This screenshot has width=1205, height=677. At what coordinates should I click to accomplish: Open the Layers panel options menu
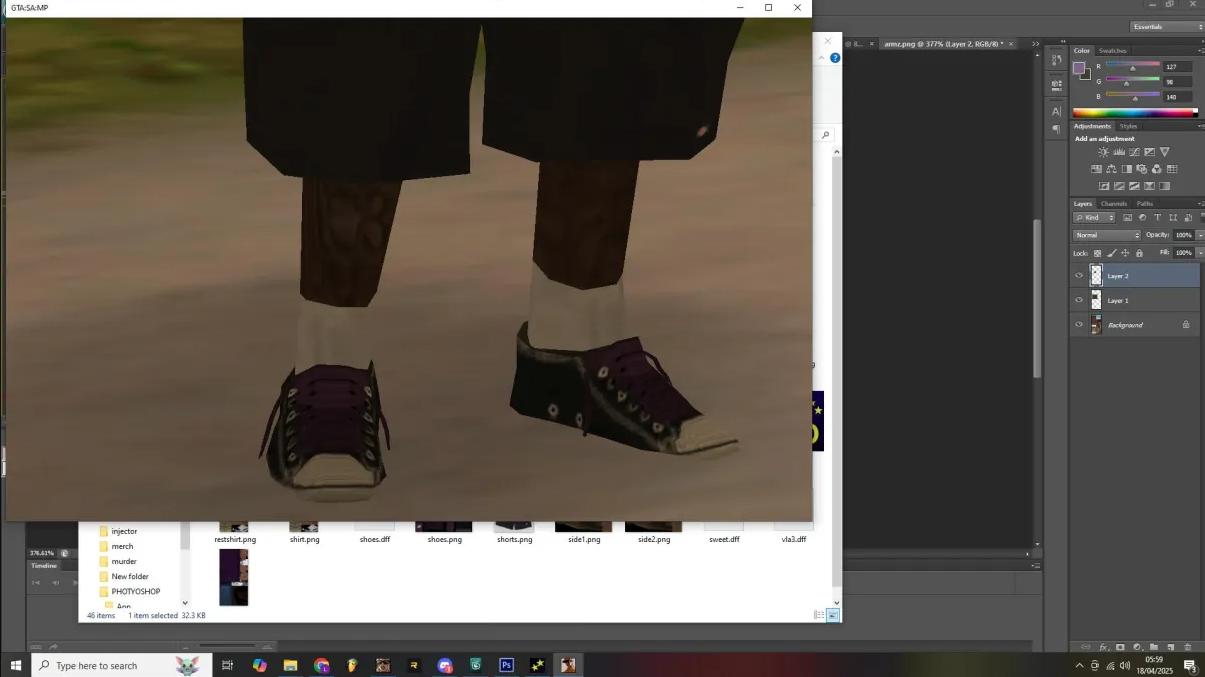point(1200,204)
